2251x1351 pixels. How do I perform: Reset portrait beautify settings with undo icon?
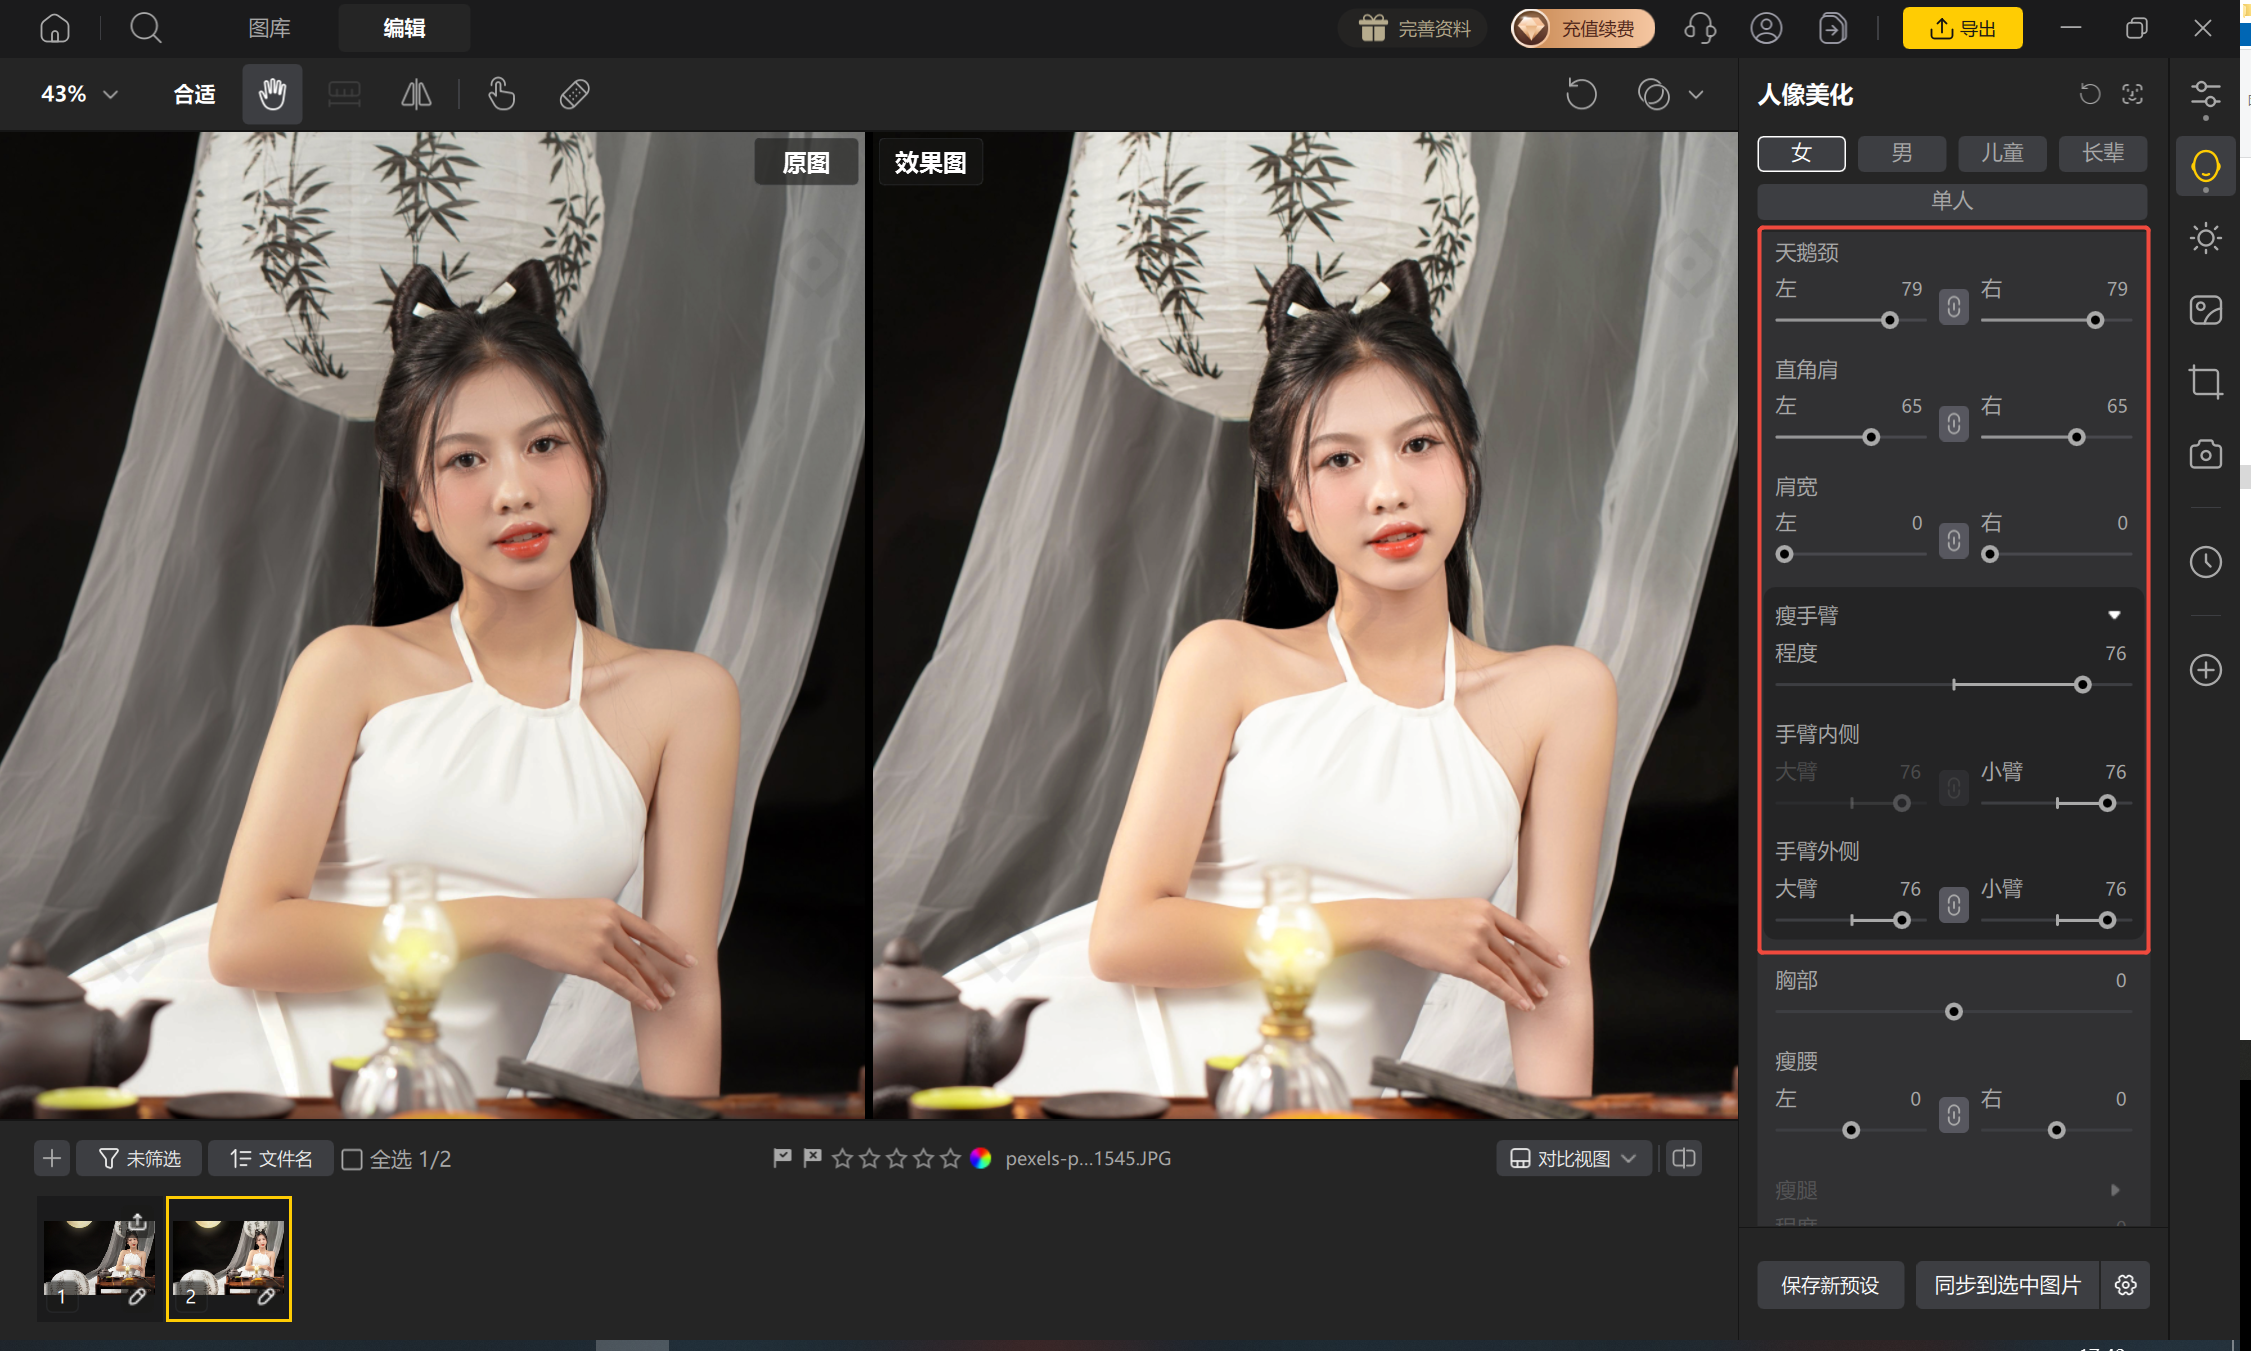[2090, 94]
